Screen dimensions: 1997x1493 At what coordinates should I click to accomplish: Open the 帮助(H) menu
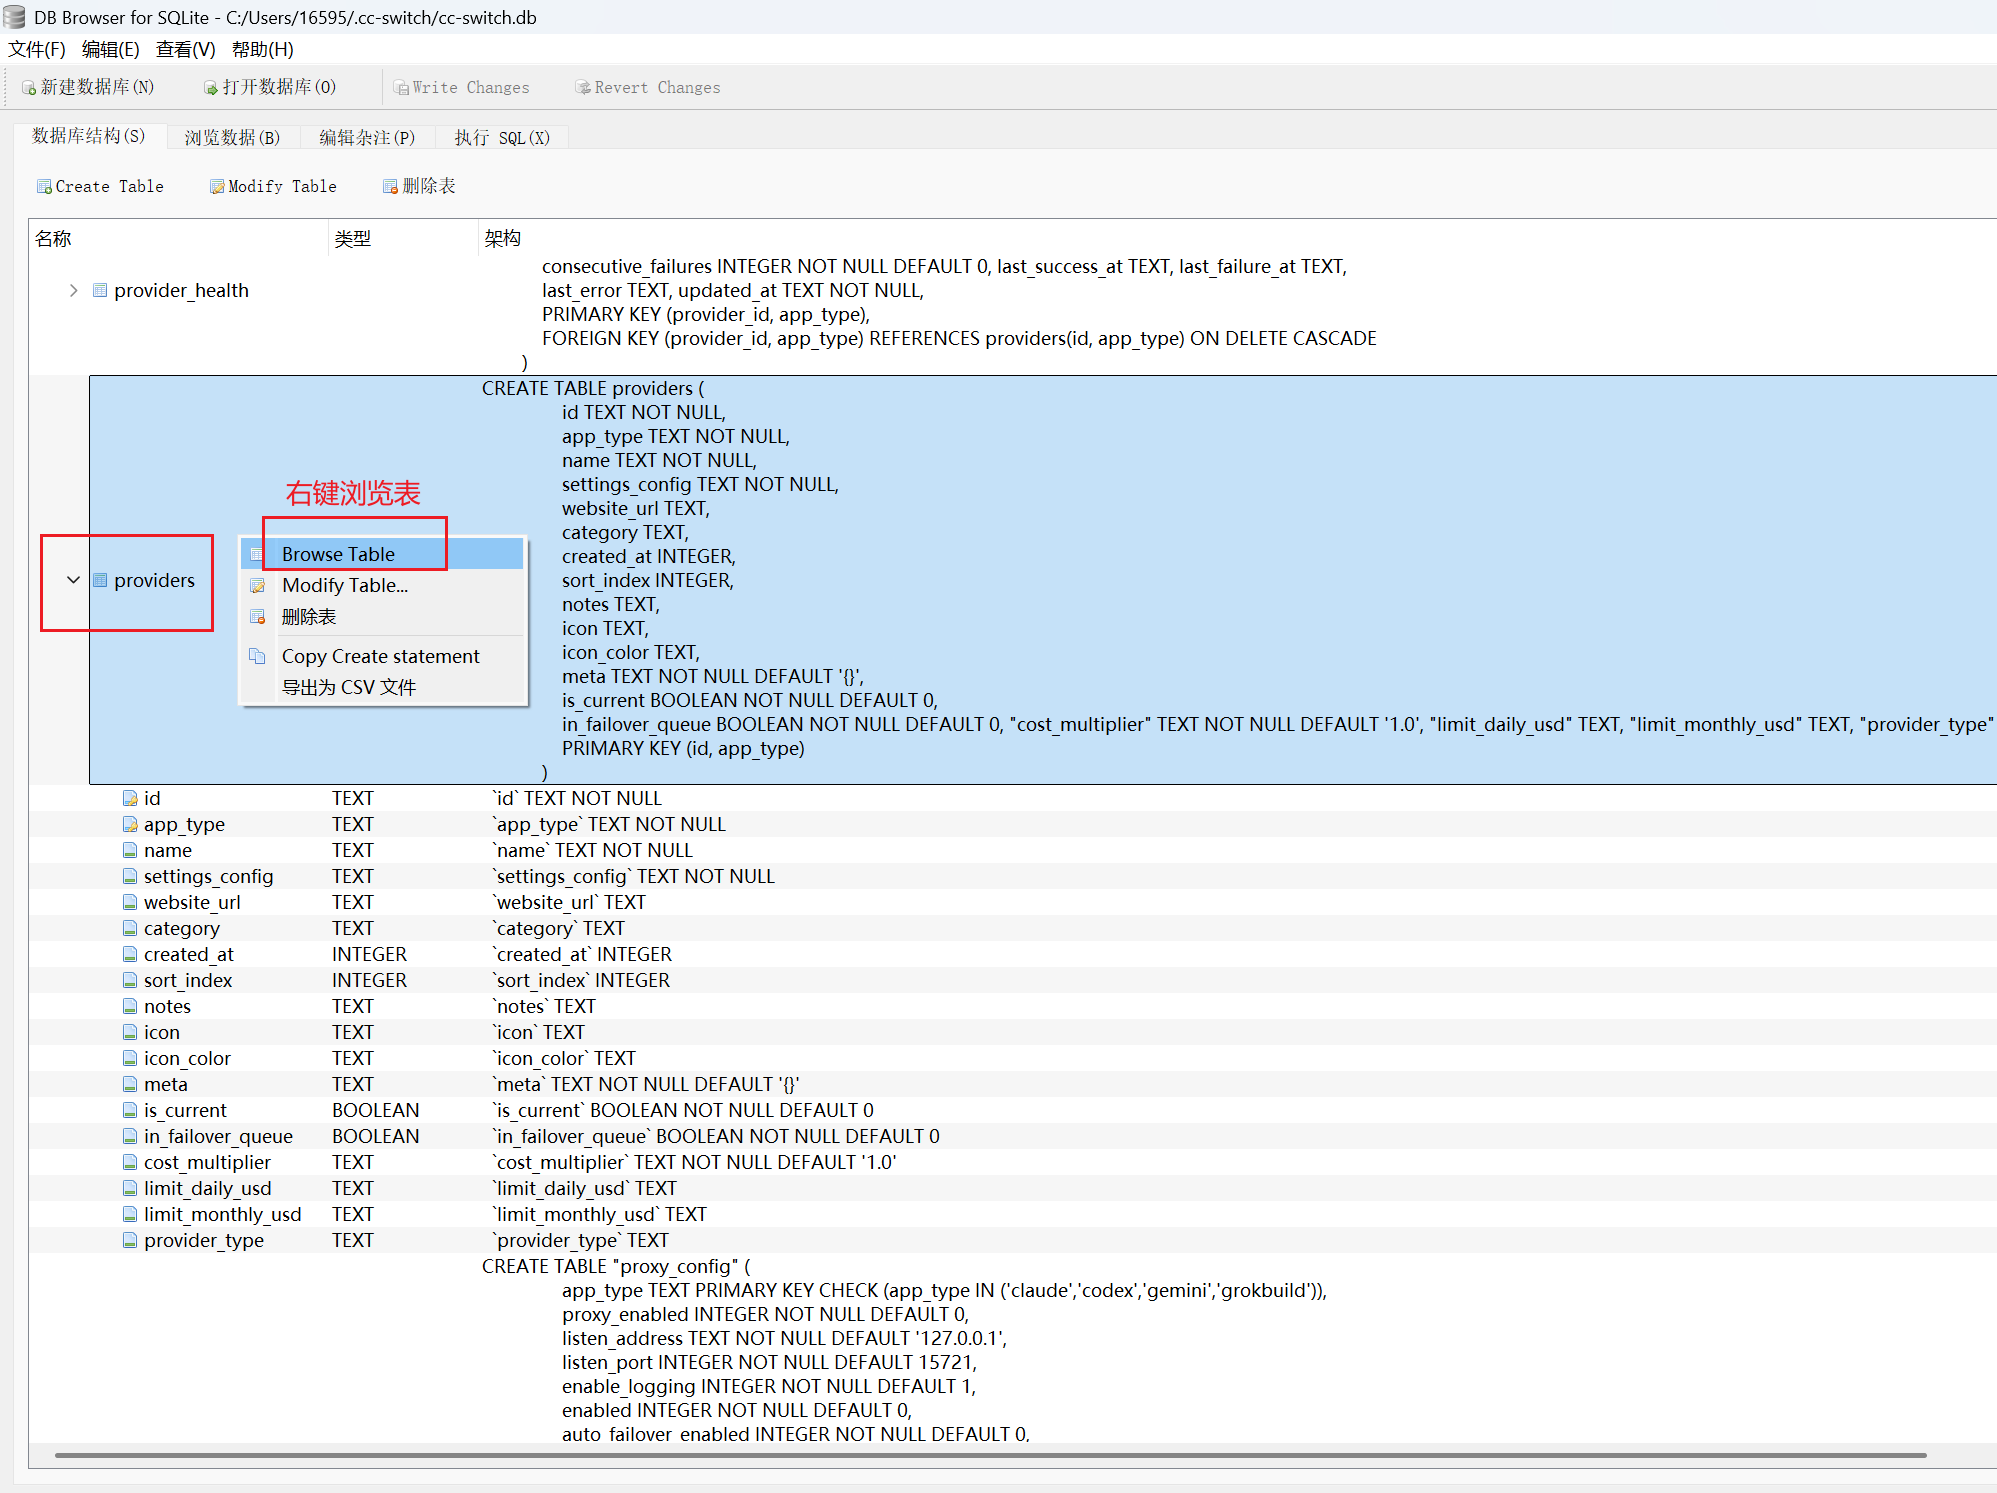point(262,50)
